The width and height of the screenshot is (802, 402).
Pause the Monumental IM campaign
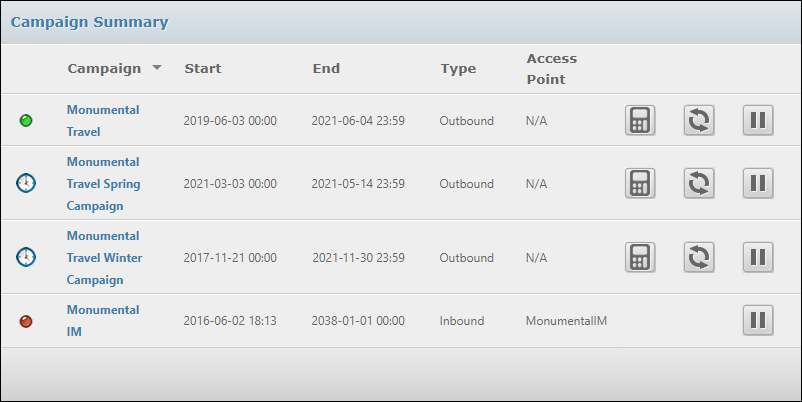pyautogui.click(x=758, y=321)
